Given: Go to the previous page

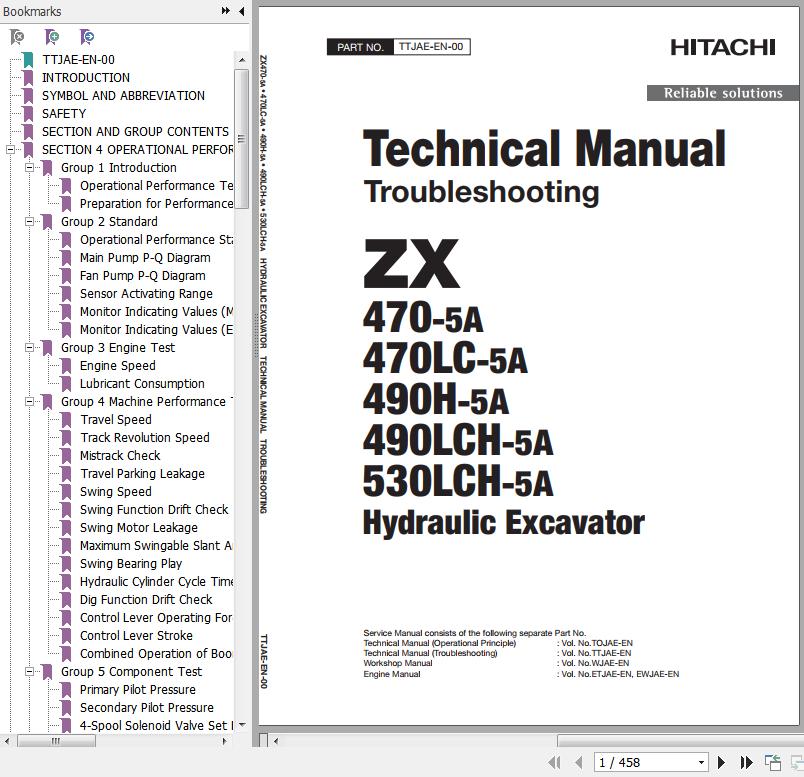Looking at the screenshot, I should (579, 762).
